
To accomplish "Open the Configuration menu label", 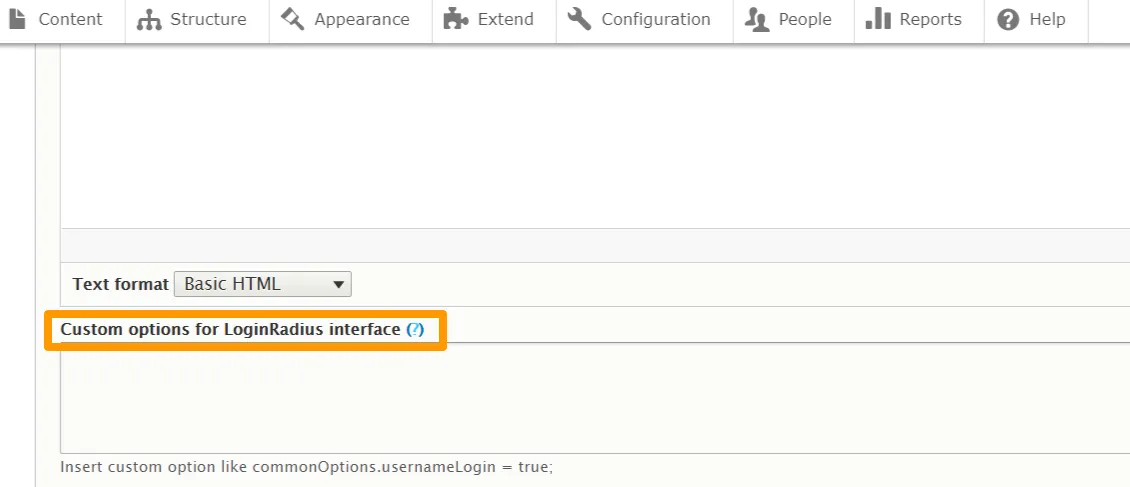I will coord(655,19).
